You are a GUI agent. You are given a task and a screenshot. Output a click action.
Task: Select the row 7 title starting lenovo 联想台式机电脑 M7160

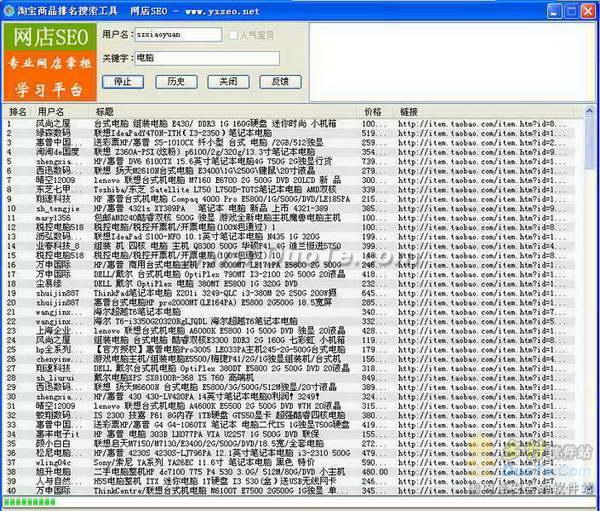pyautogui.click(x=217, y=180)
